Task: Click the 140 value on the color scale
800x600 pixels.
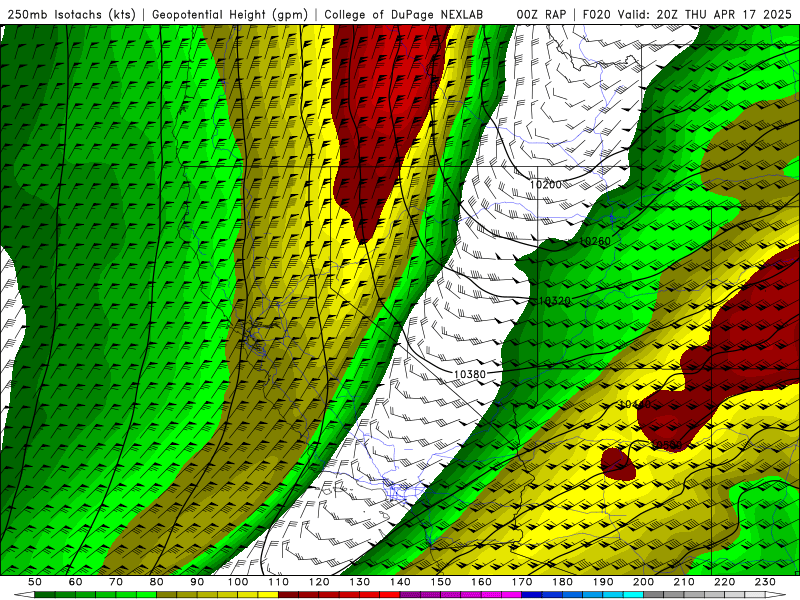Action: click(x=400, y=582)
